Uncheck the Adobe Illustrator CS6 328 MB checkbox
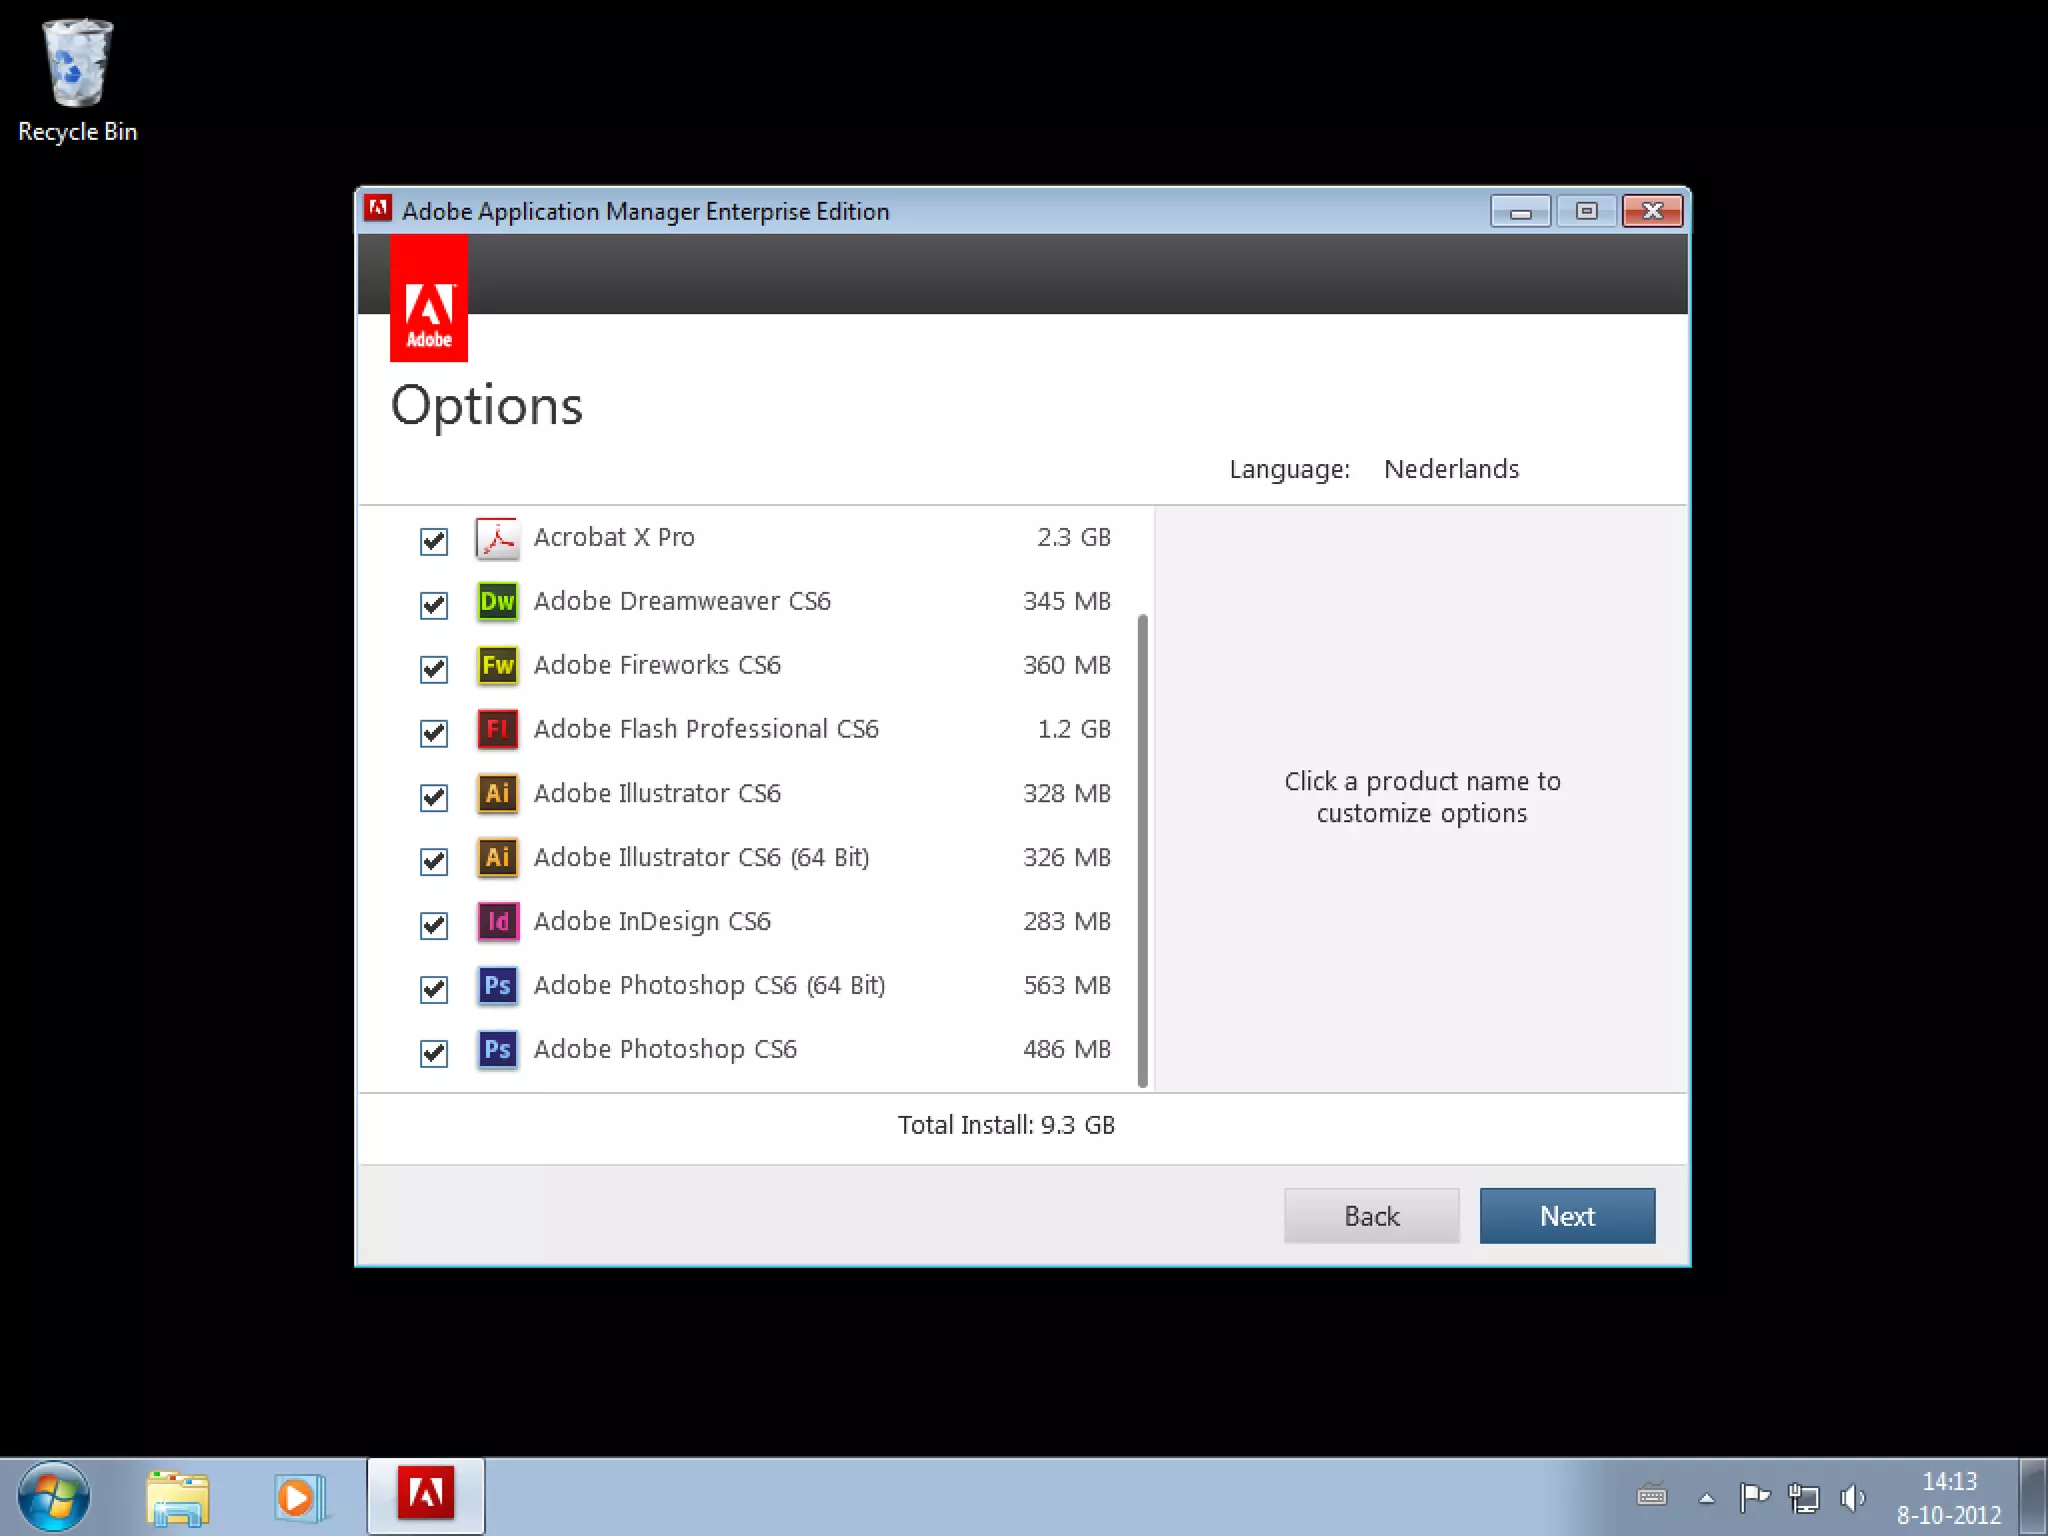The image size is (2048, 1536). 434,797
